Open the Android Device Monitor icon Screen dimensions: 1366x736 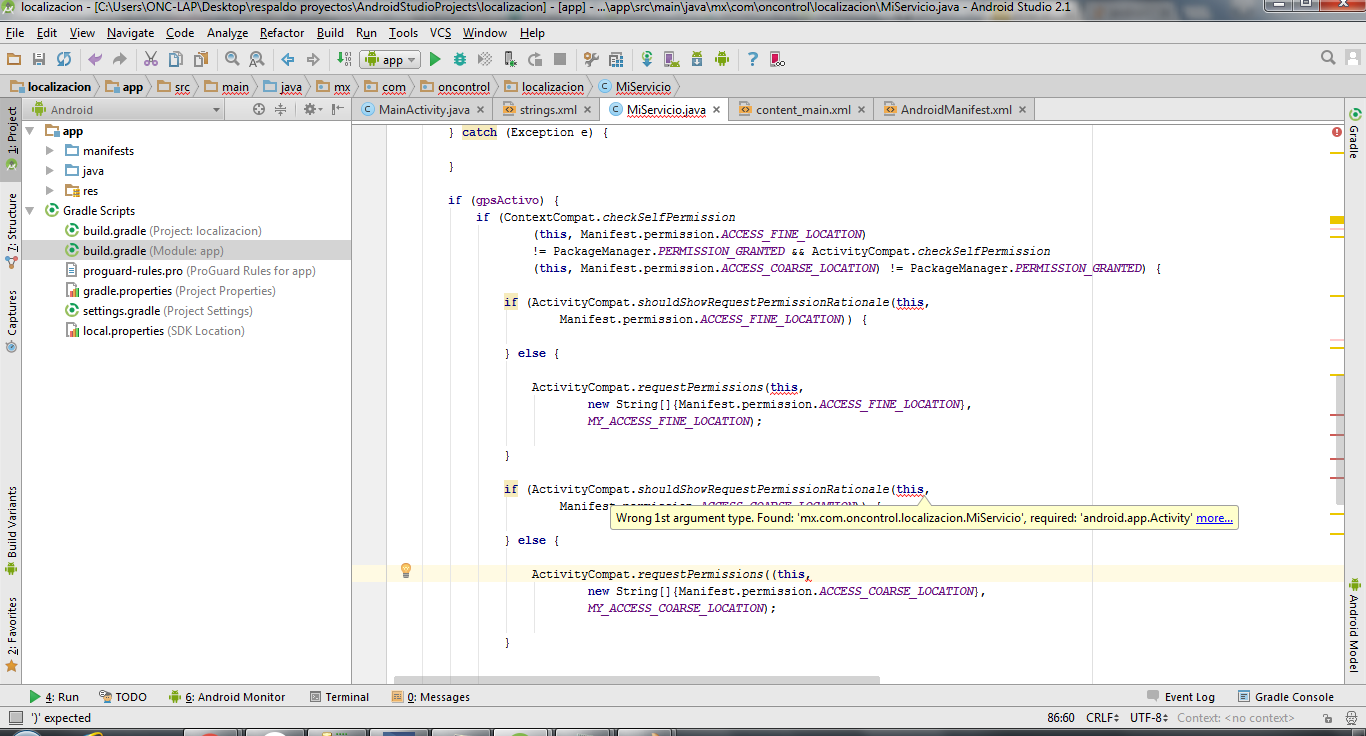722,59
